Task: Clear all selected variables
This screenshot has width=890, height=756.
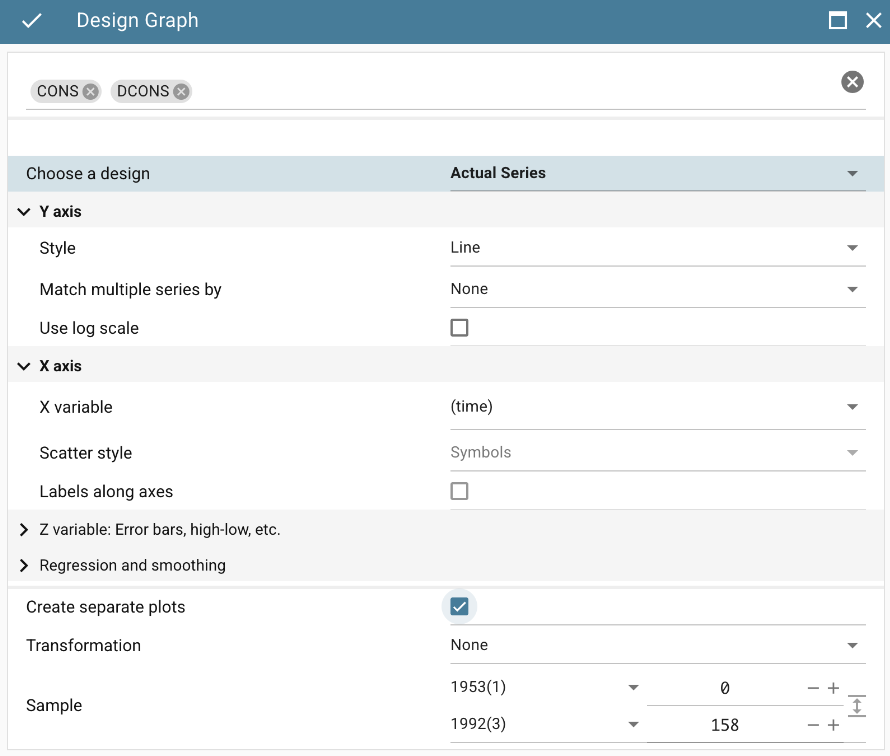Action: pyautogui.click(x=852, y=82)
